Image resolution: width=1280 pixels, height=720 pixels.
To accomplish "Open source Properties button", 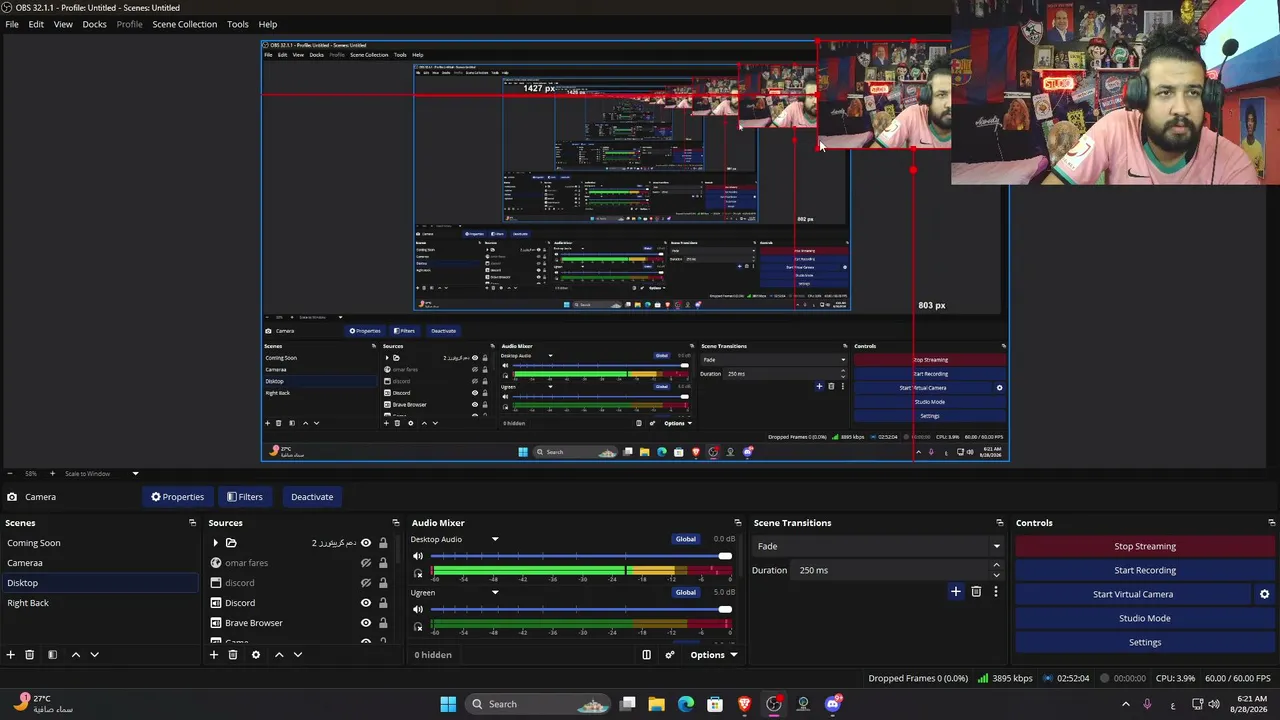I will pos(177,497).
